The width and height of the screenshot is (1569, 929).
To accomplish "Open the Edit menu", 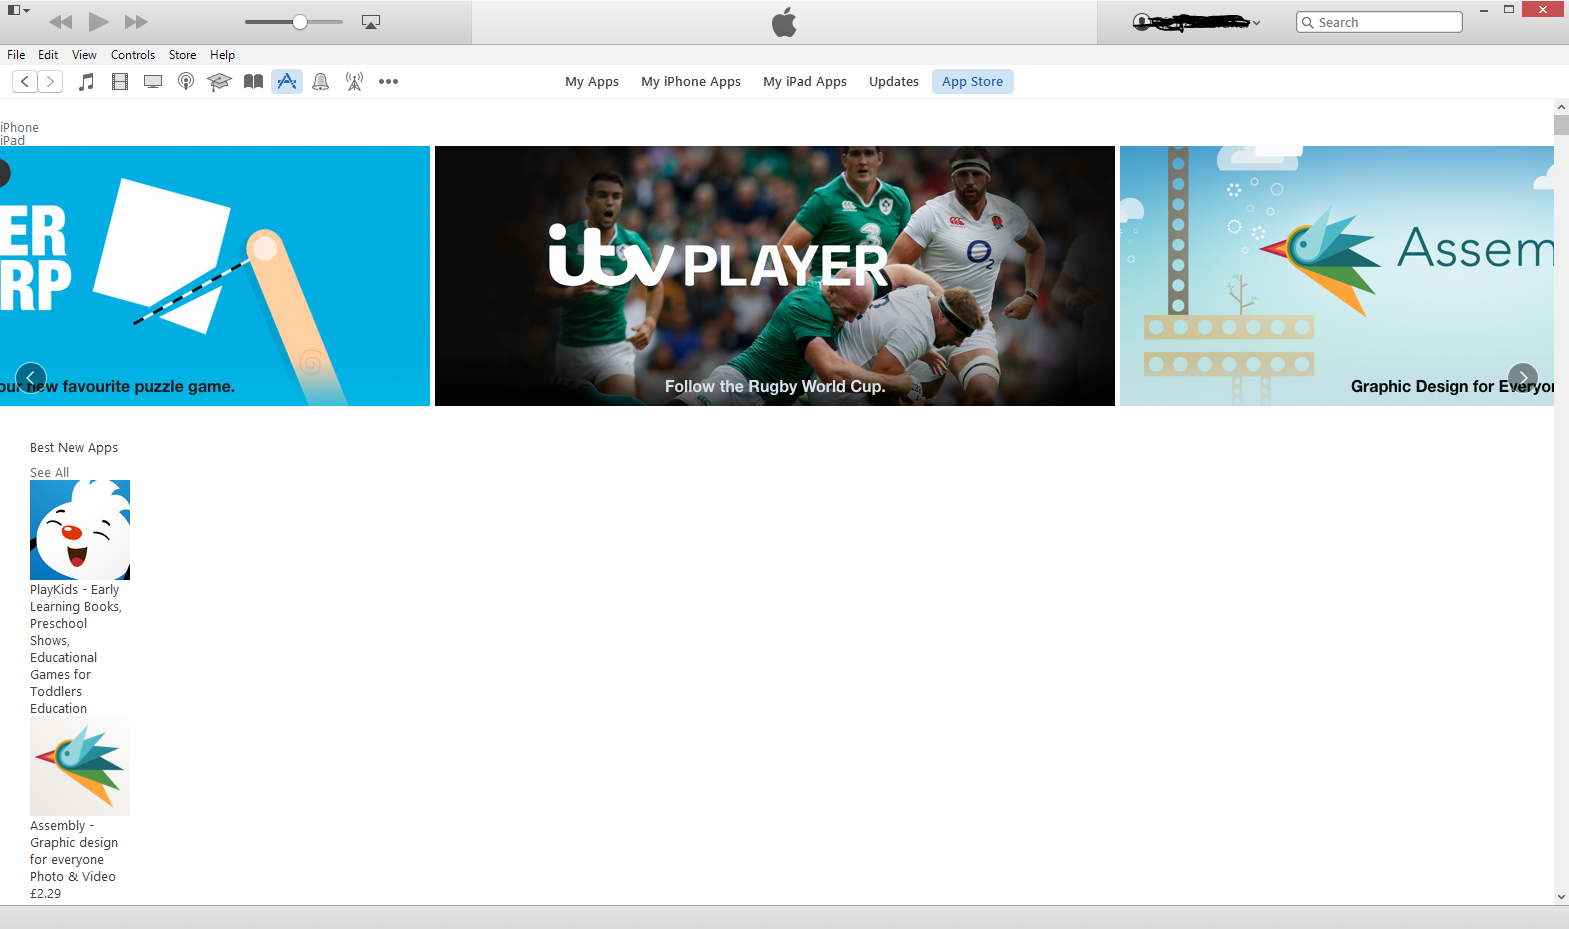I will point(48,55).
